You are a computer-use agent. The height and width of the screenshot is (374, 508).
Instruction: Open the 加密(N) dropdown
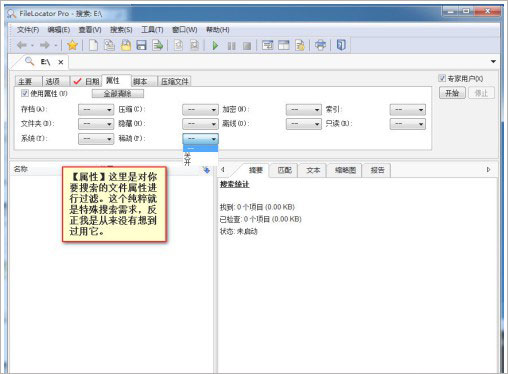[304, 110]
